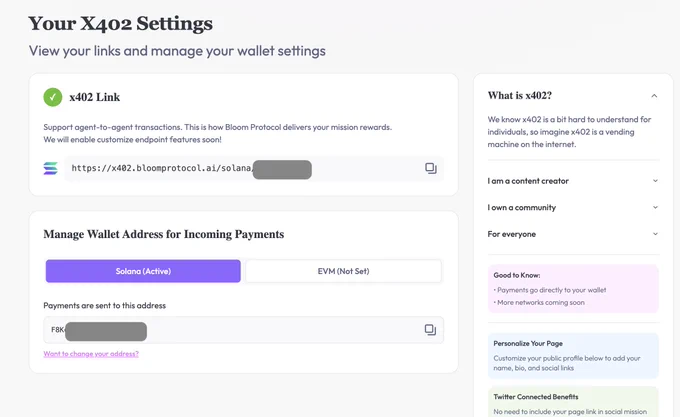Click the green checkmark next to x402 Link
Viewport: 680px width, 417px height.
pos(52,97)
